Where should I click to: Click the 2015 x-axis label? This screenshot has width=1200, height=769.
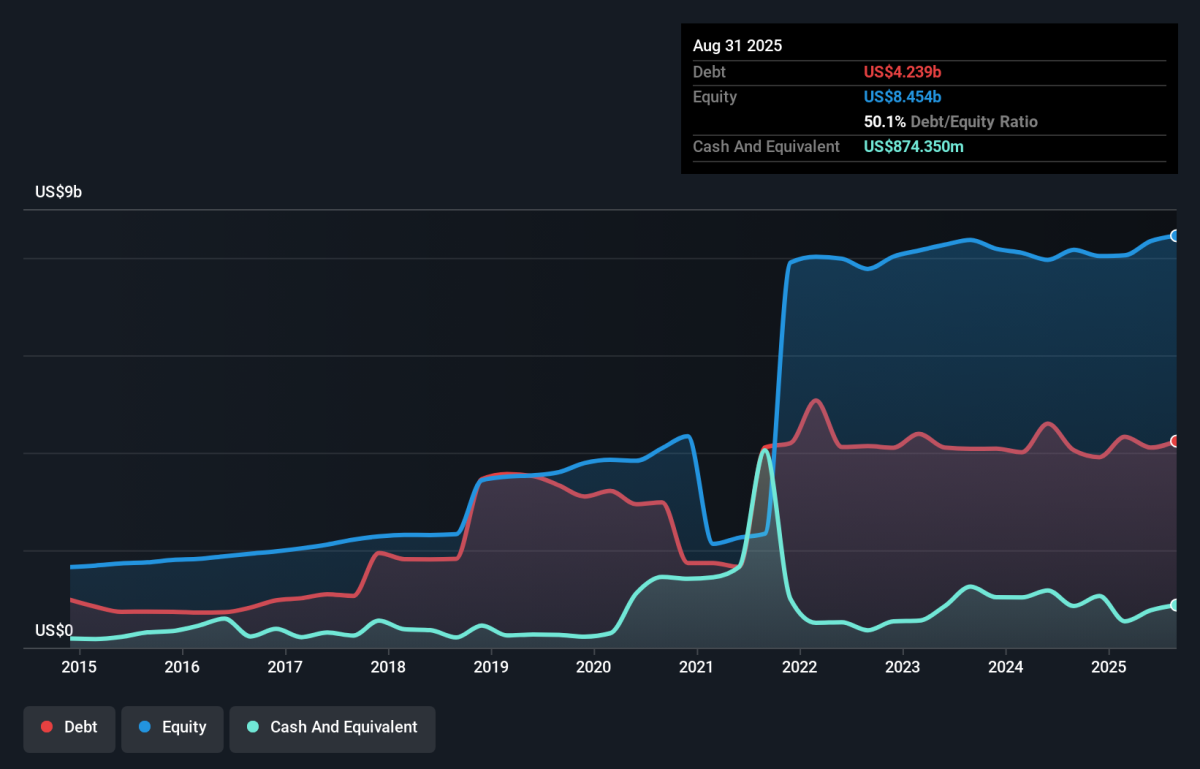(79, 667)
